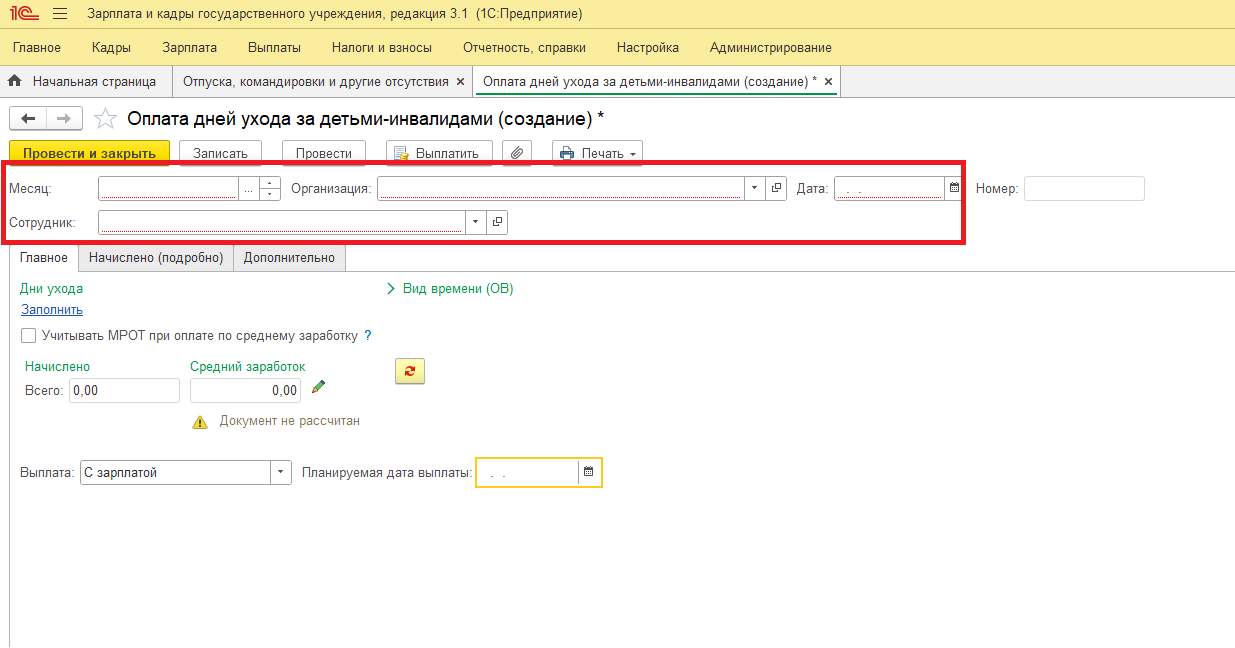
Task: Open the Настройка menu
Action: (648, 47)
